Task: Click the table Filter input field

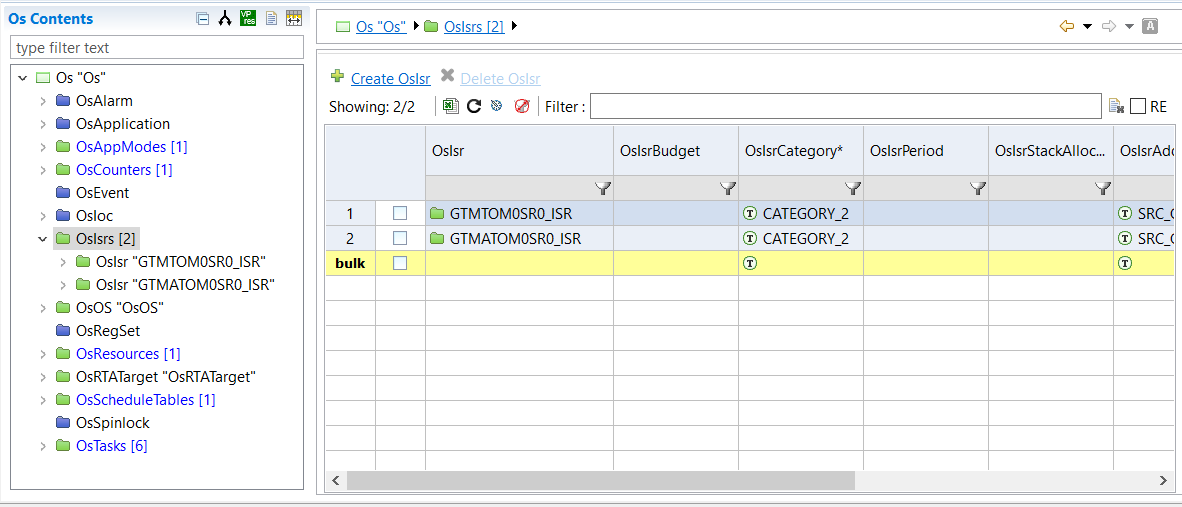Action: 847,106
